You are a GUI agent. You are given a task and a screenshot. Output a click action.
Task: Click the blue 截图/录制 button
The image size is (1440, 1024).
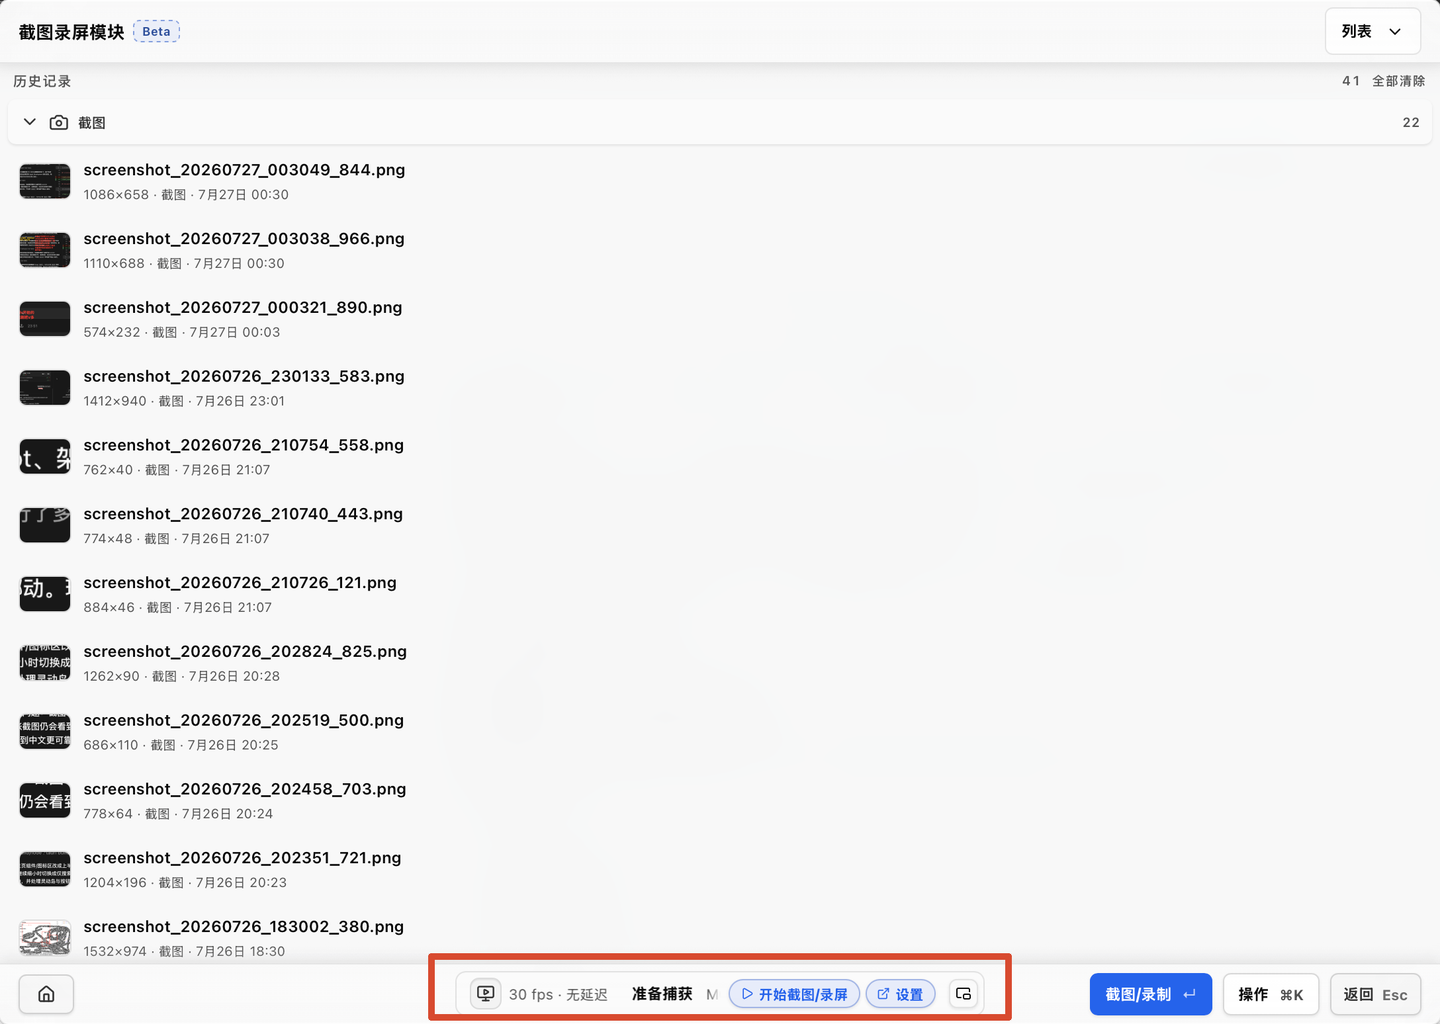[x=1151, y=994]
